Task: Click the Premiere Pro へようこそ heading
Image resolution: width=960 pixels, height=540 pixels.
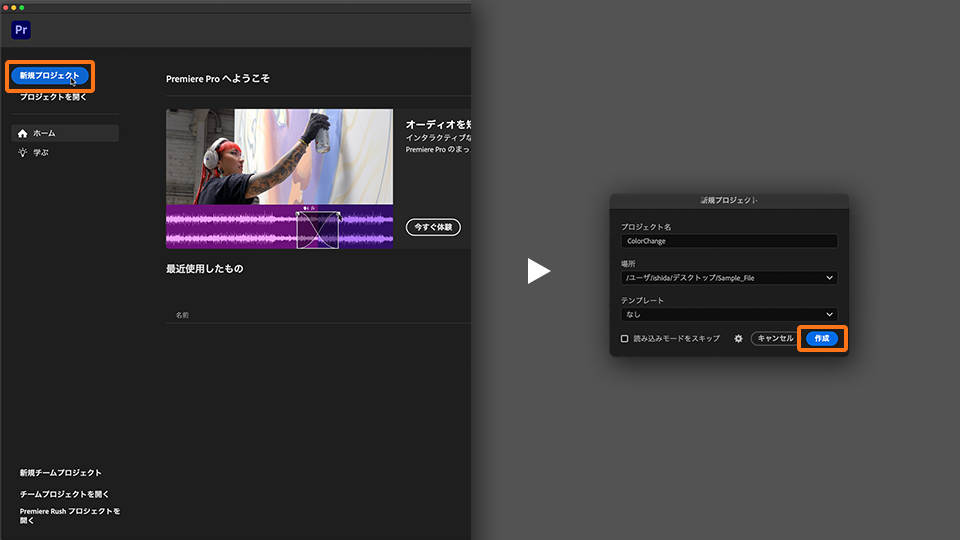Action: (x=217, y=78)
